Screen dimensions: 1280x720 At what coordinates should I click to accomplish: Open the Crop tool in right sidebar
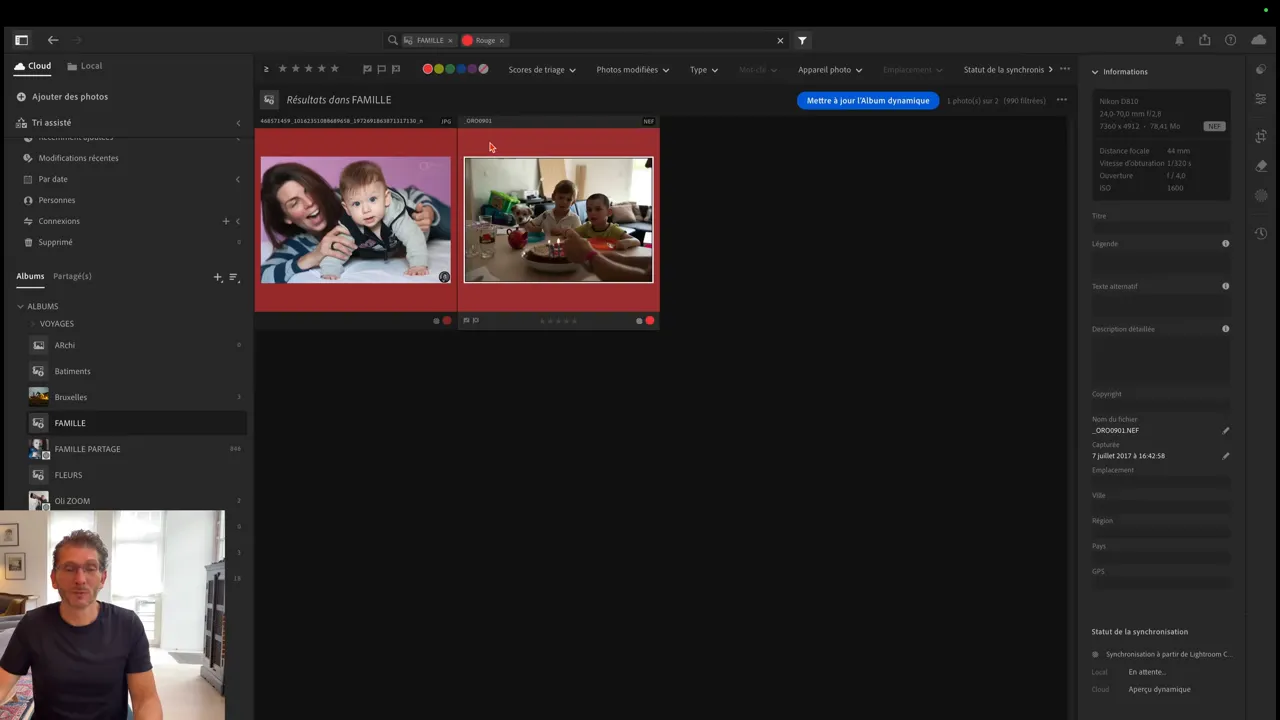pyautogui.click(x=1261, y=136)
